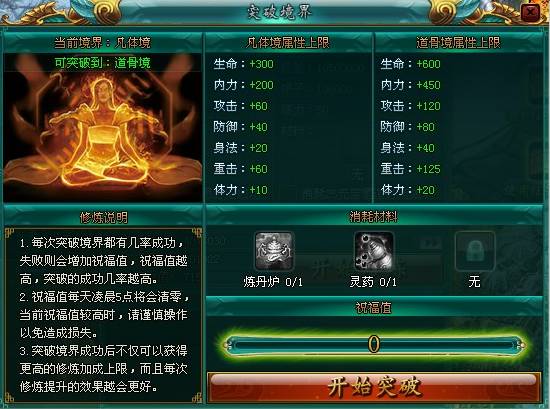Screen dimensions: 550x409
Task: Click the 灵药 material icon
Action: (x=374, y=251)
